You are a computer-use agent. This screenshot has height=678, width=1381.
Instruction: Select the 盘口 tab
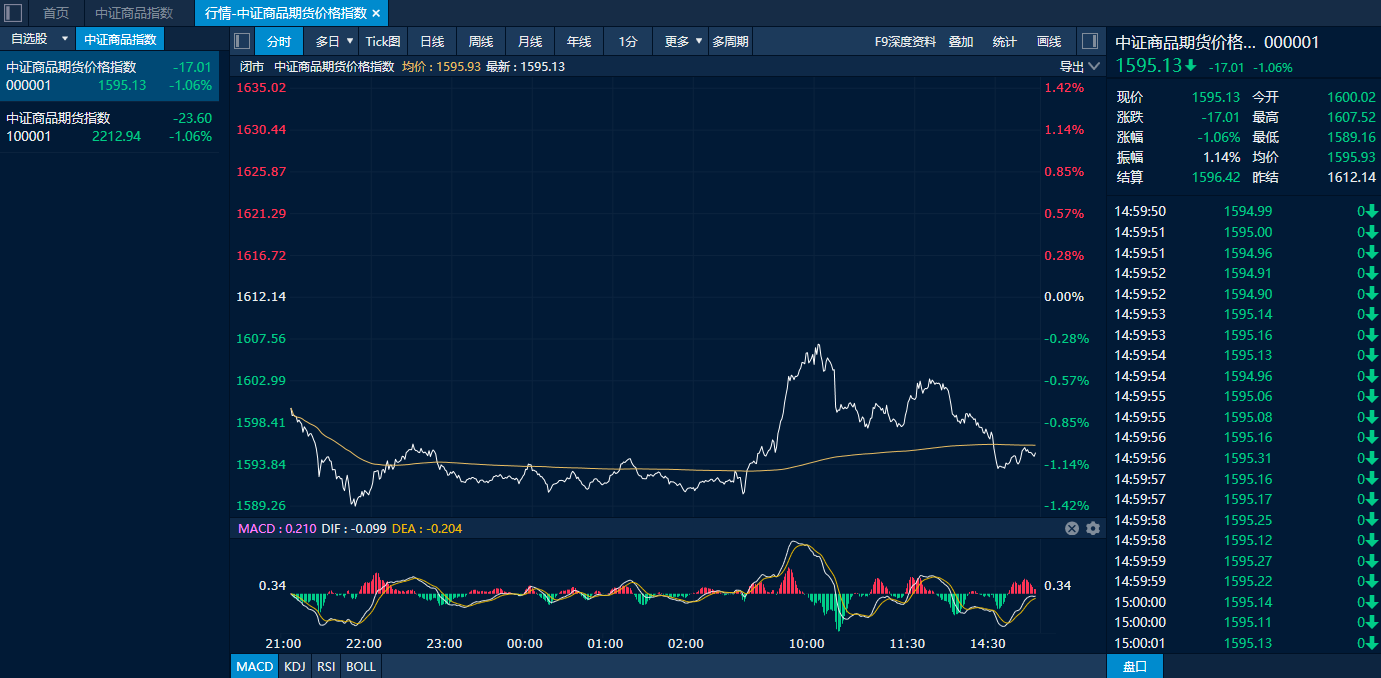coord(1135,666)
